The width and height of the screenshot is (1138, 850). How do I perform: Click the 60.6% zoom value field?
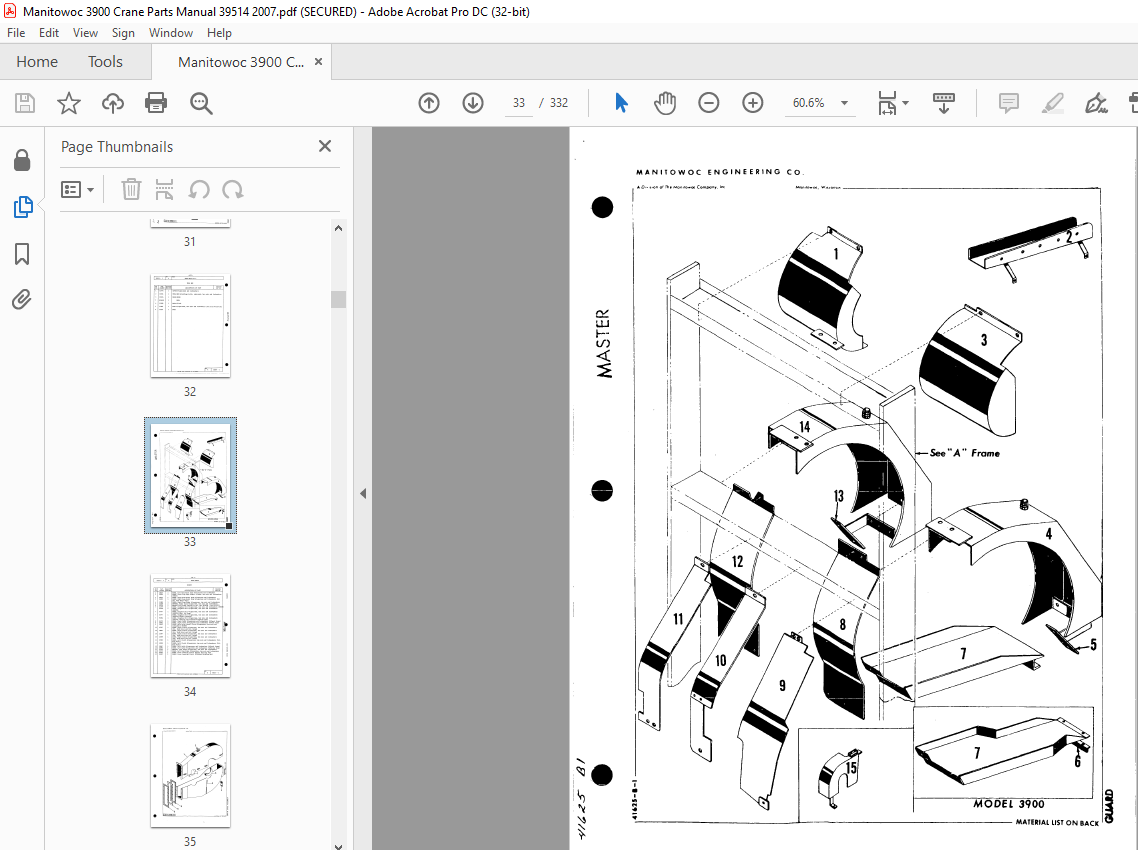point(808,103)
